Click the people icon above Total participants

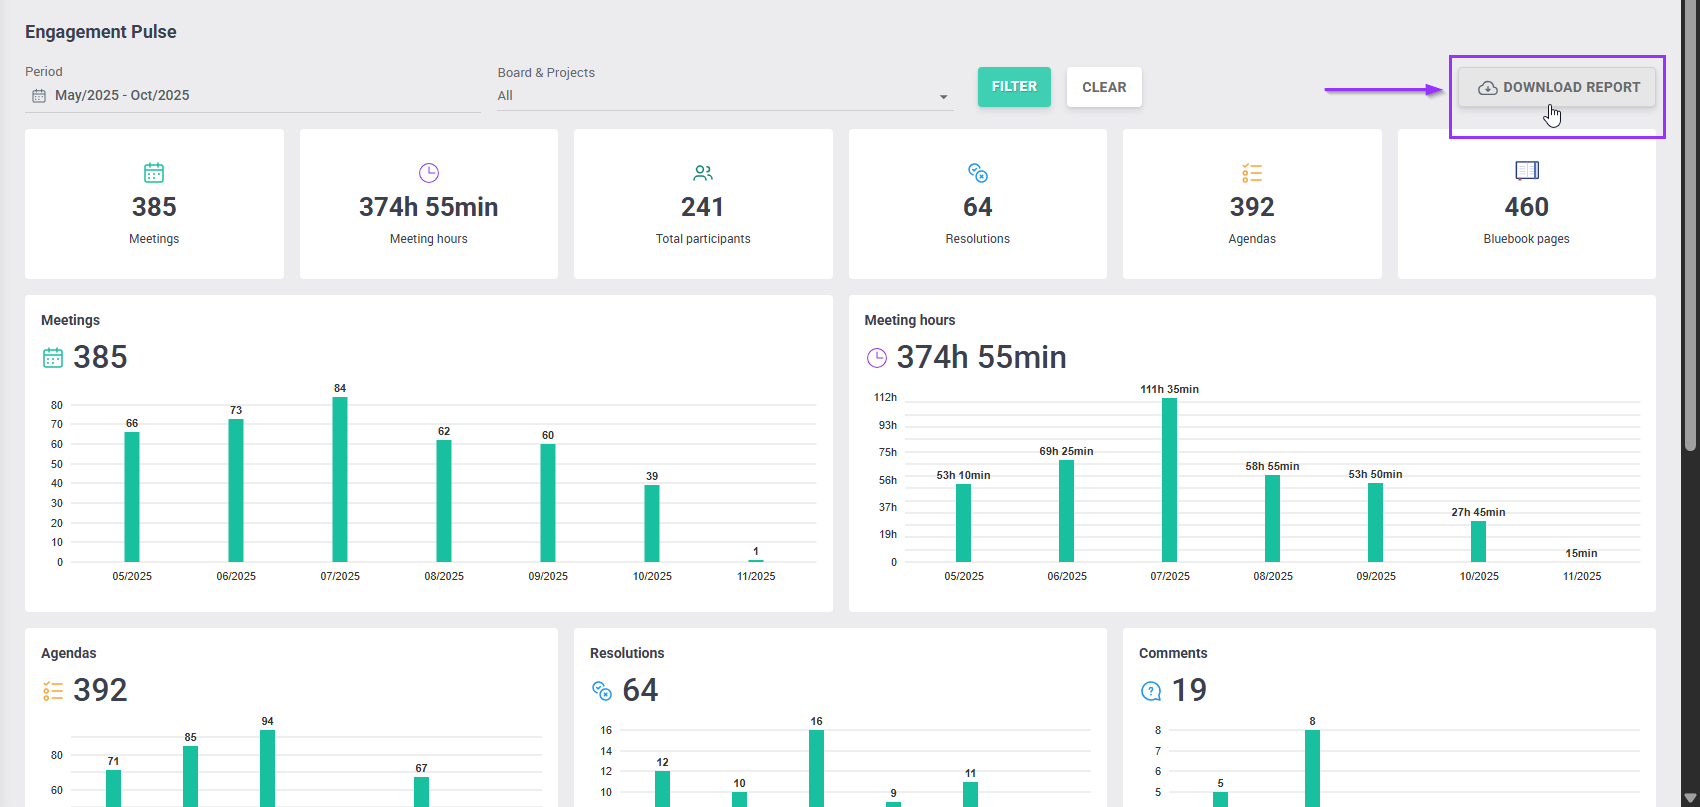pos(703,173)
